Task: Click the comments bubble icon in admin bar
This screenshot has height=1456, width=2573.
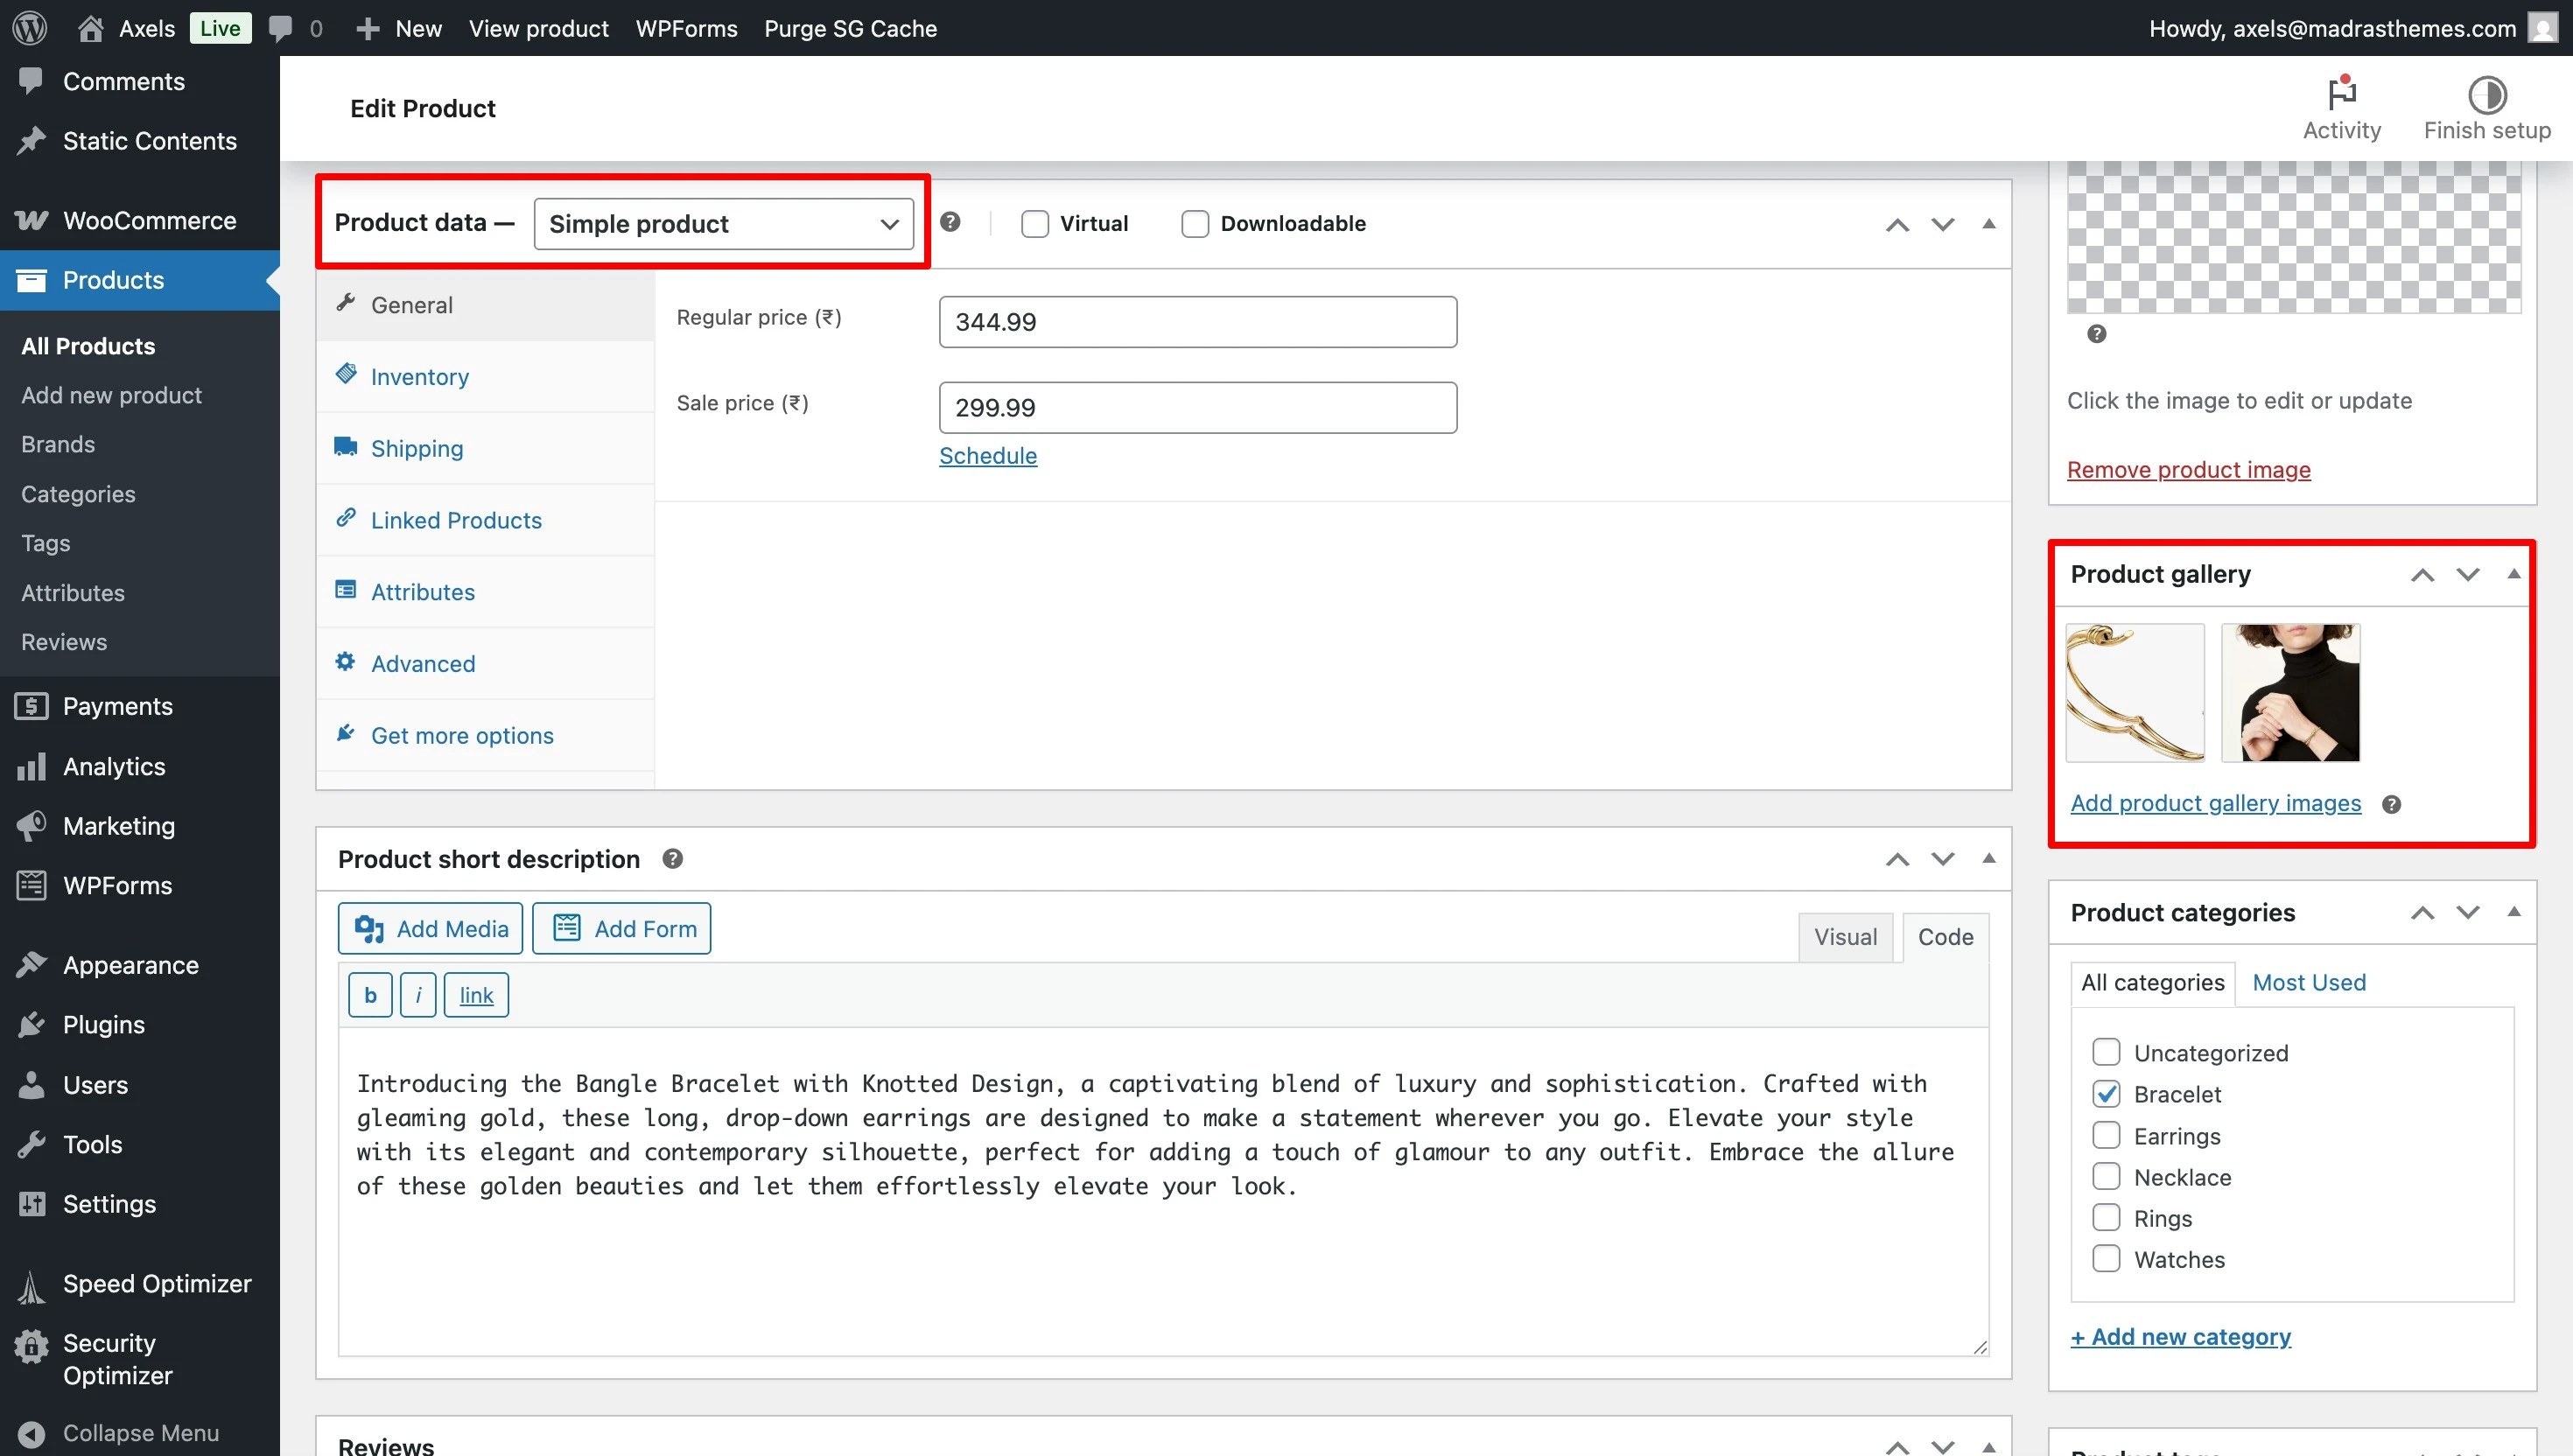Action: (x=281, y=28)
